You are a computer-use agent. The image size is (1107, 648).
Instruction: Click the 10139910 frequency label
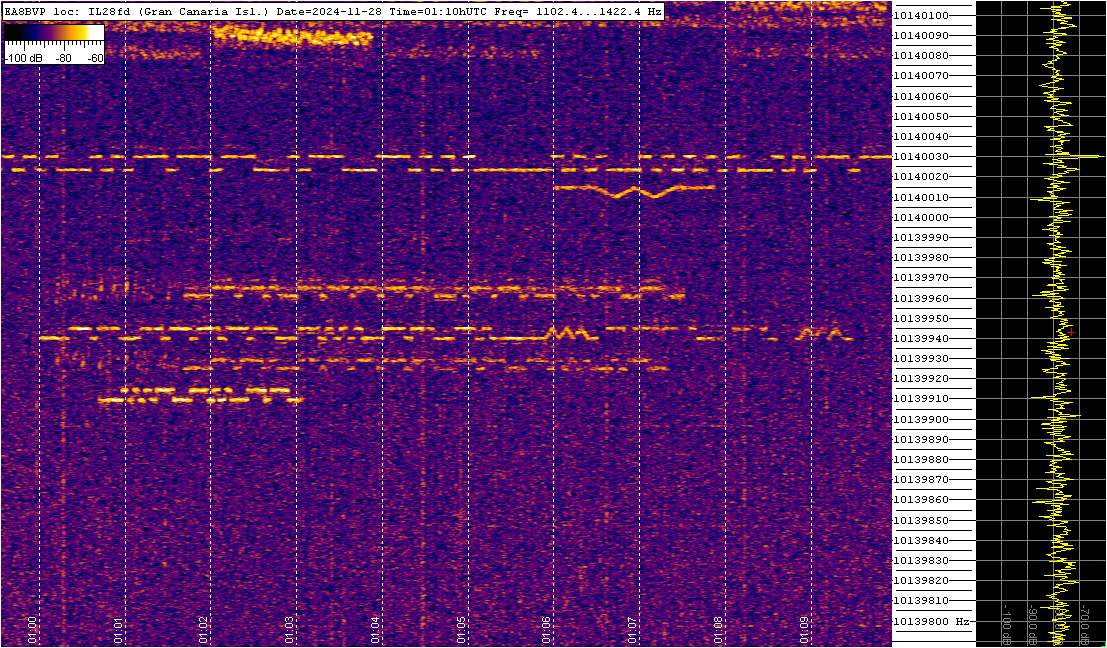point(921,399)
